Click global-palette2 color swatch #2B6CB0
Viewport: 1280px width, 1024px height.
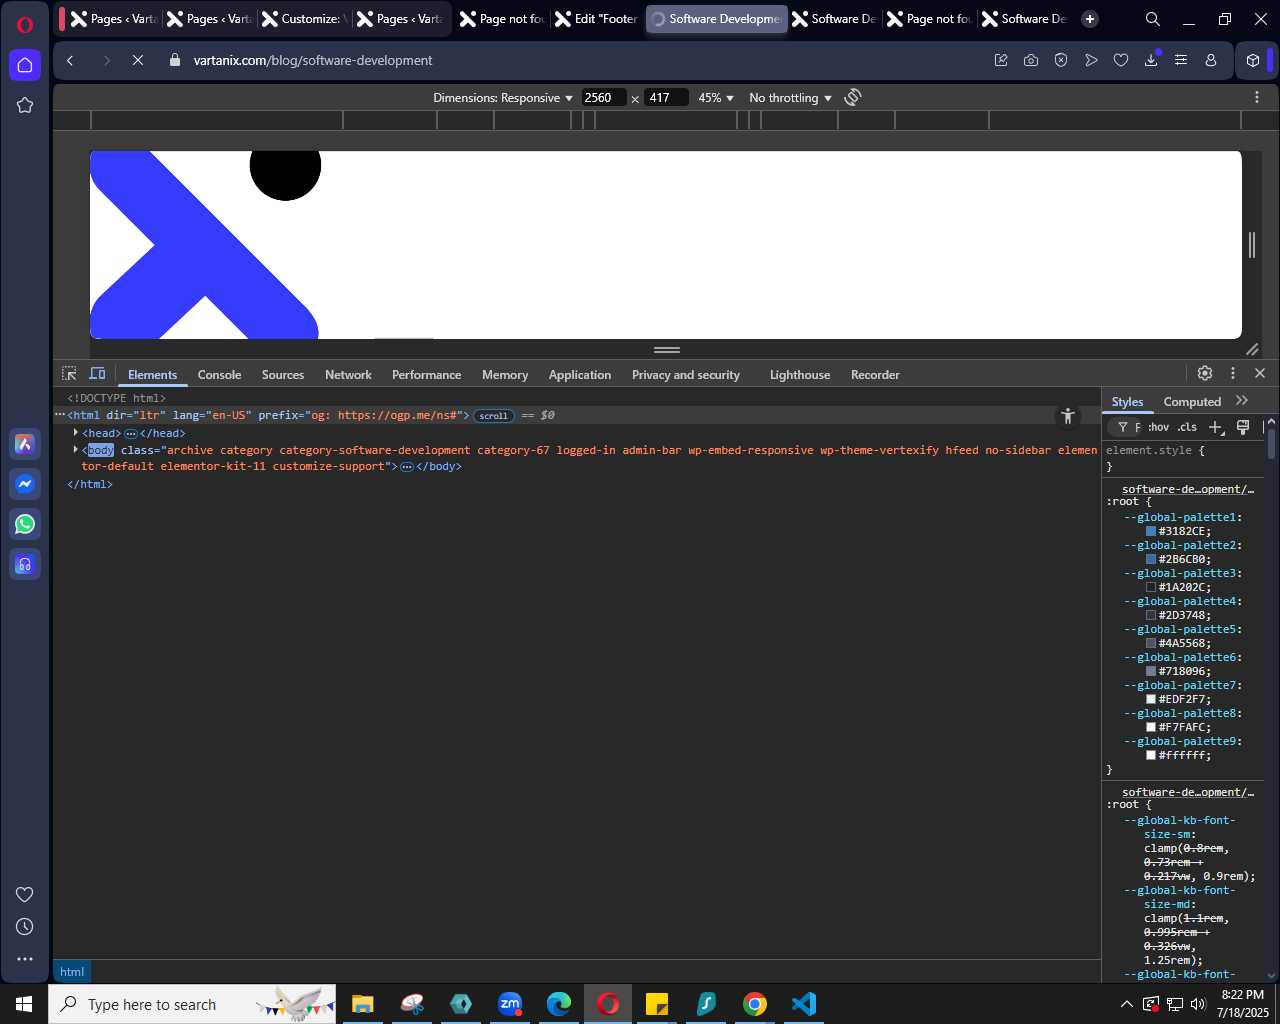tap(1151, 559)
